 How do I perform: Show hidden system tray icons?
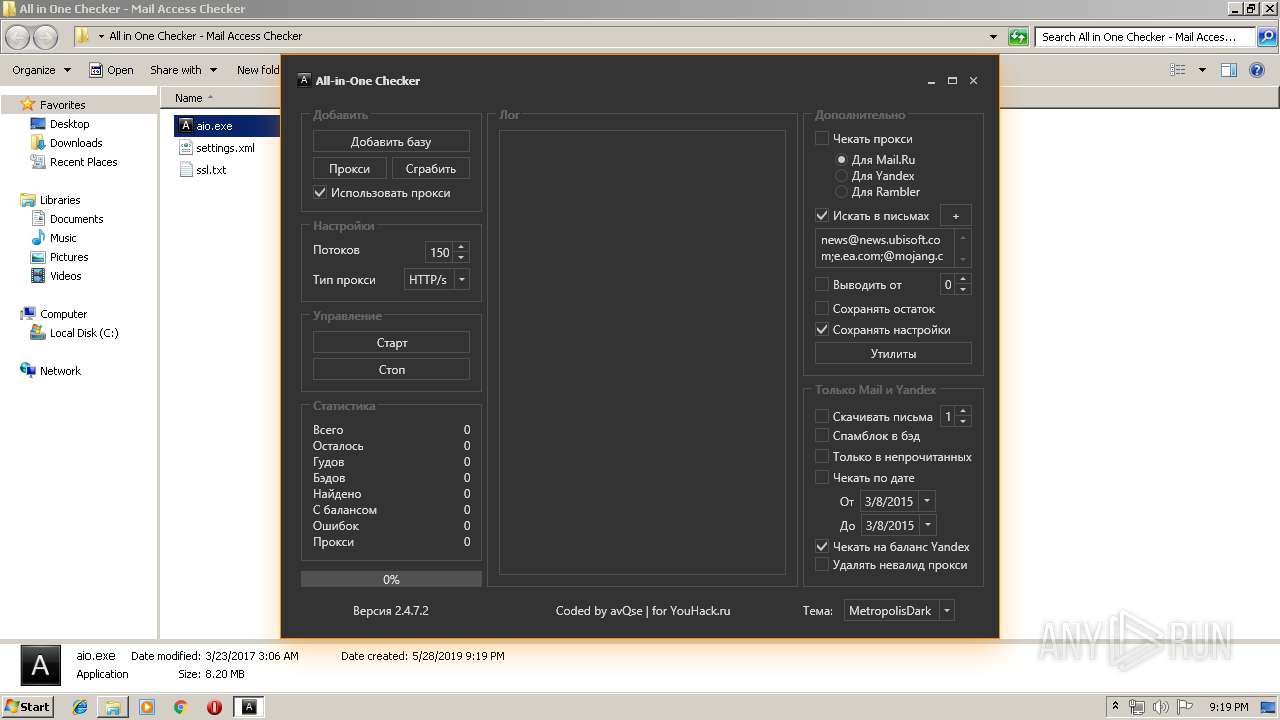tap(1116, 707)
